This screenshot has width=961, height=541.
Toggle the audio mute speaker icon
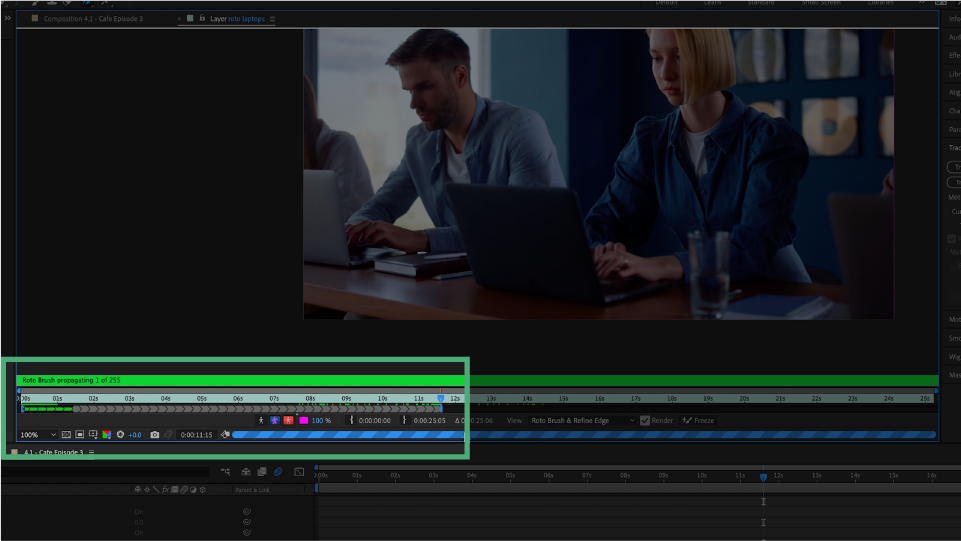pos(225,435)
